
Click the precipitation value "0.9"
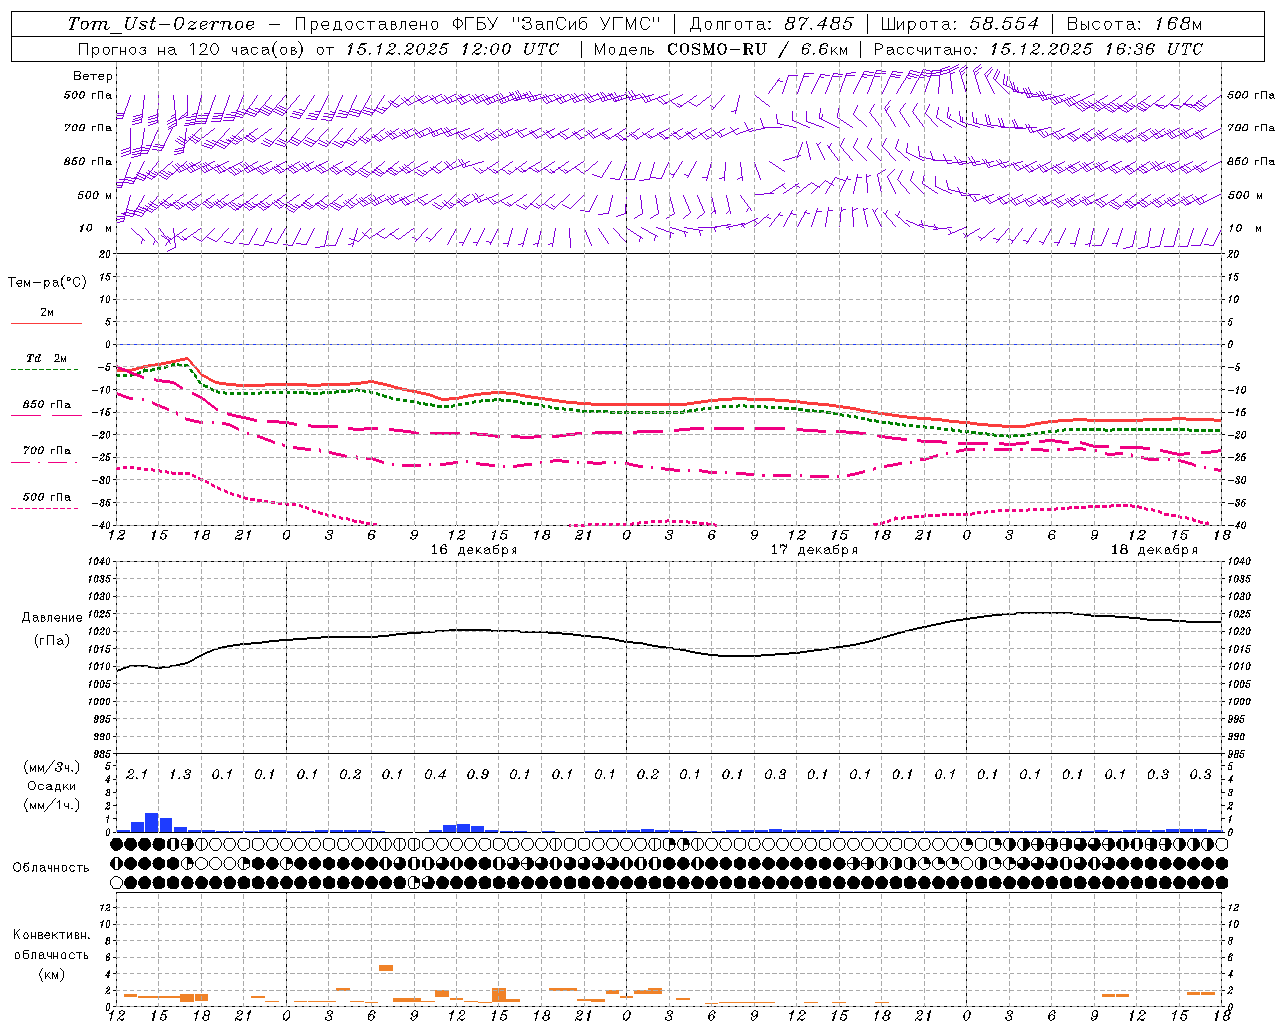pos(477,774)
